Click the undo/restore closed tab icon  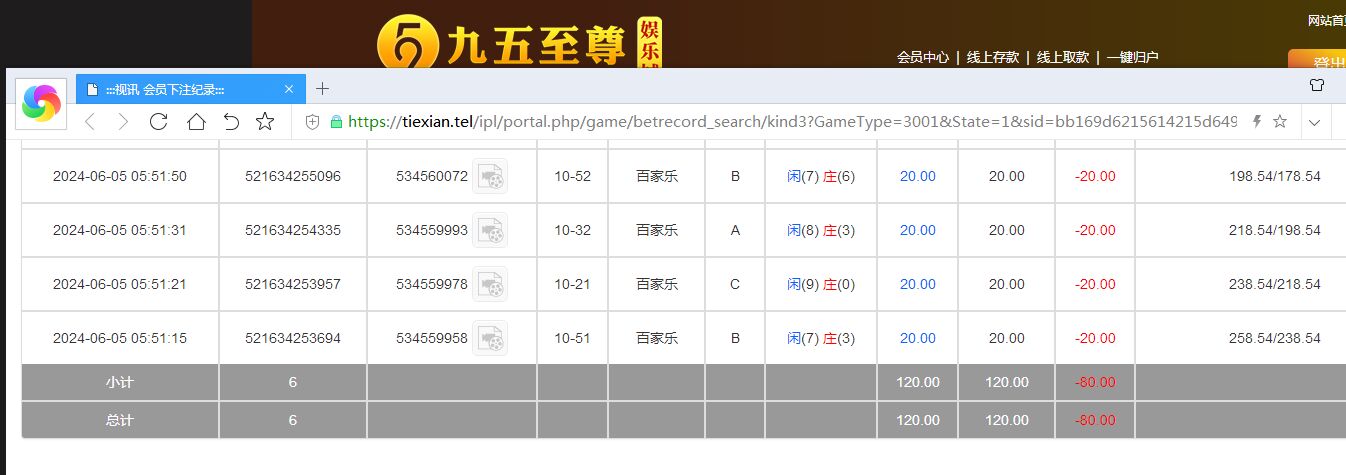click(x=231, y=122)
